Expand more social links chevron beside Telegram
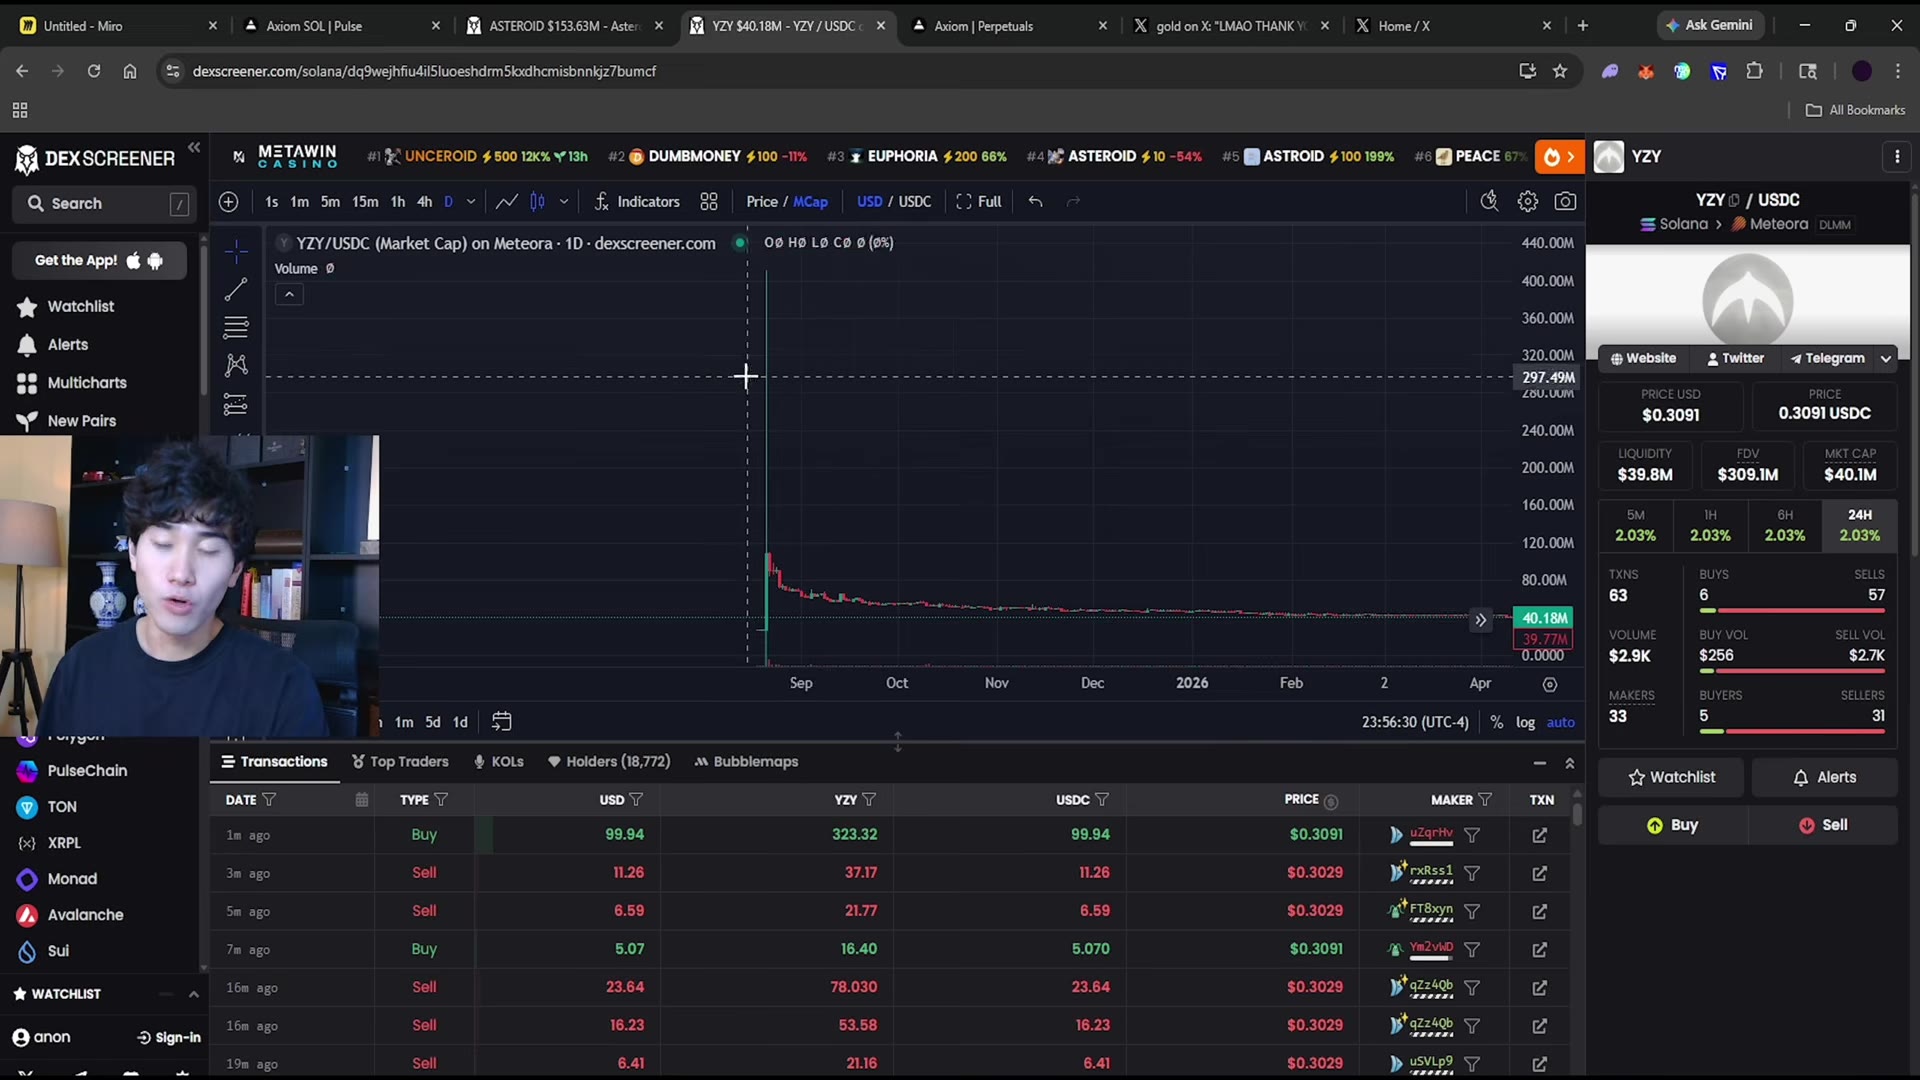The width and height of the screenshot is (1920, 1080). pyautogui.click(x=1886, y=358)
